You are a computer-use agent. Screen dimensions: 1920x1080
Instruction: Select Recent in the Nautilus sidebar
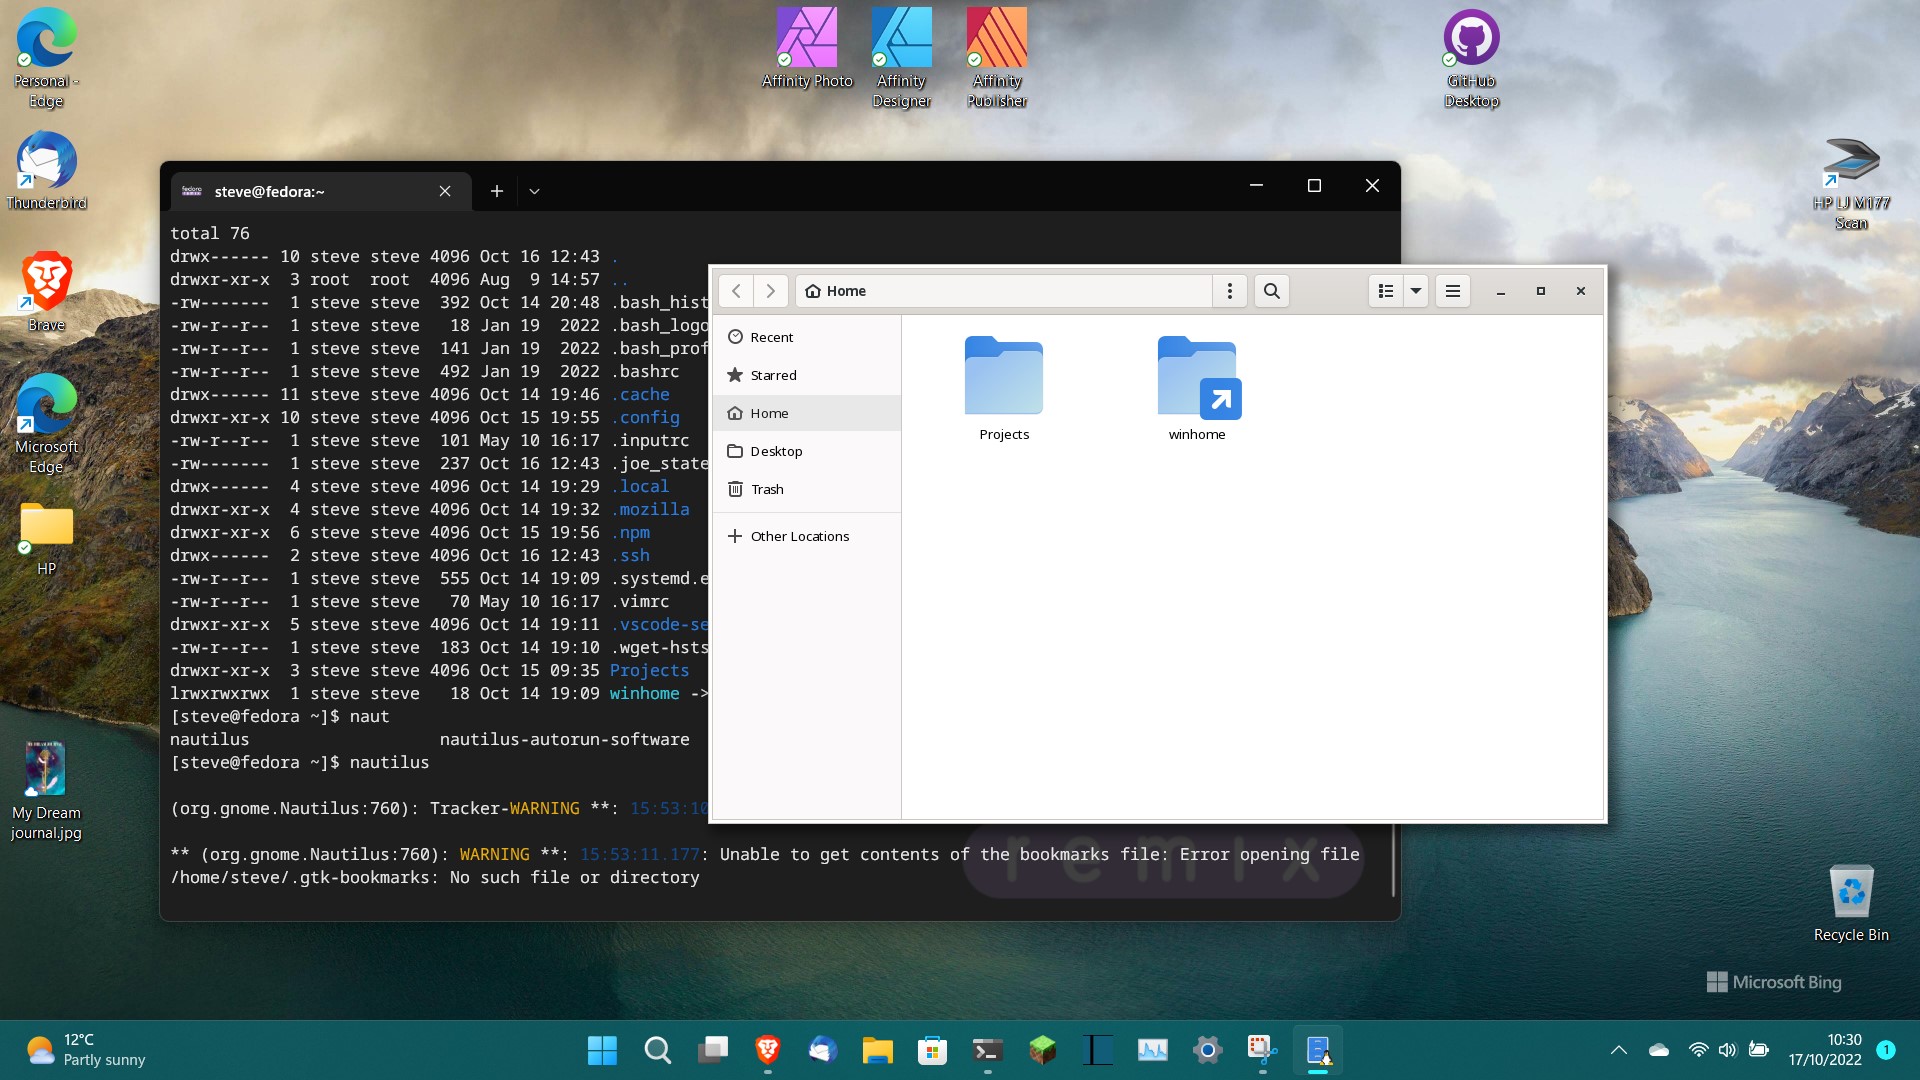(x=771, y=337)
